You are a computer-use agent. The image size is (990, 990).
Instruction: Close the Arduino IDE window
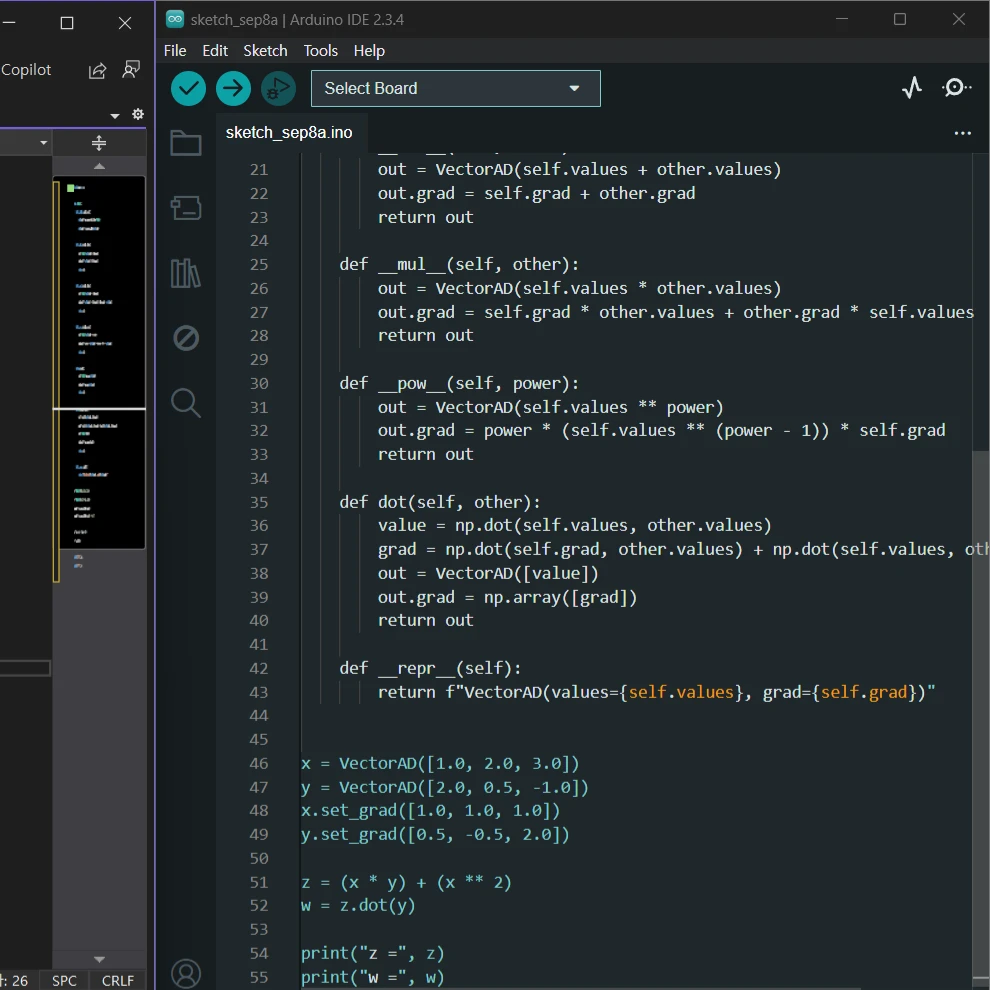(958, 20)
